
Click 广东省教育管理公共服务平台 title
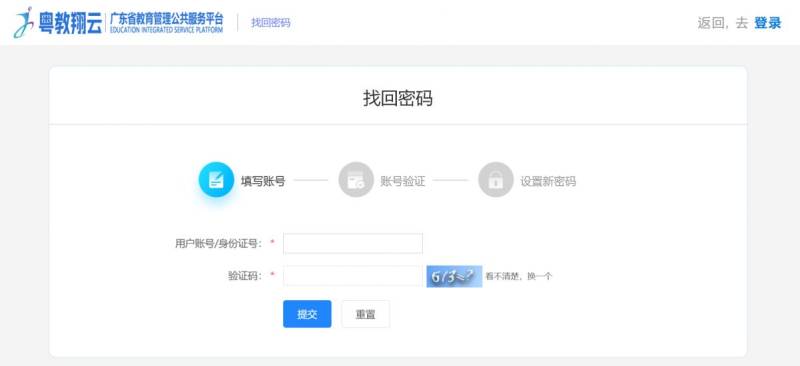tap(166, 19)
